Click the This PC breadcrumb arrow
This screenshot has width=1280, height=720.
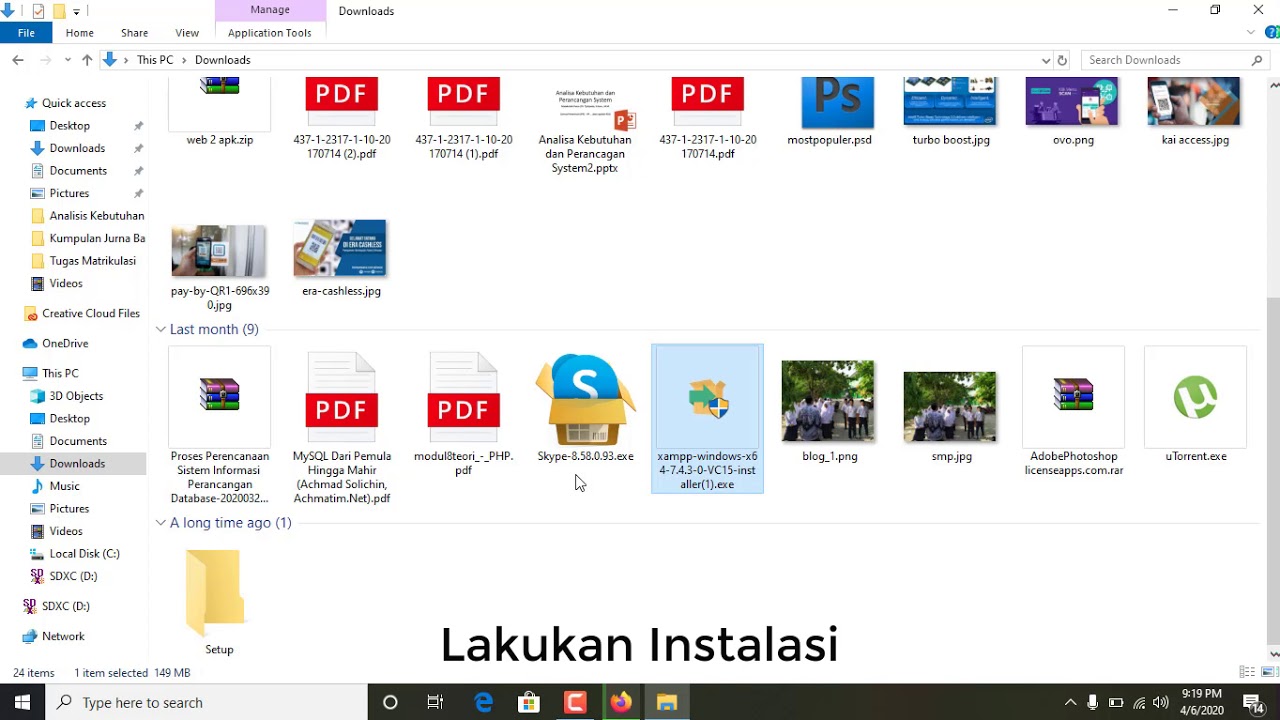tap(183, 60)
